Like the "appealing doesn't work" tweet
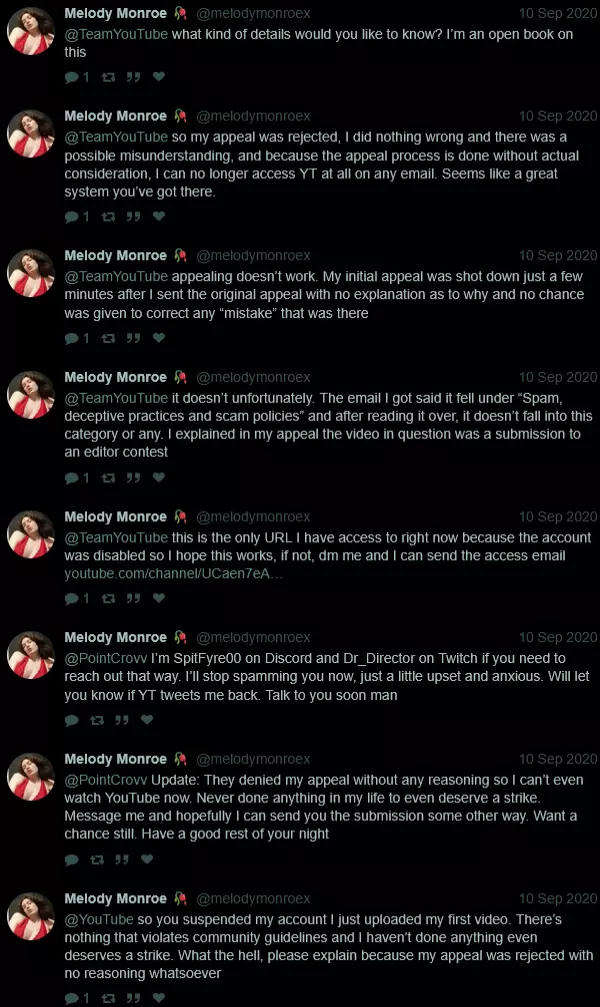This screenshot has height=1007, width=600. [x=159, y=339]
